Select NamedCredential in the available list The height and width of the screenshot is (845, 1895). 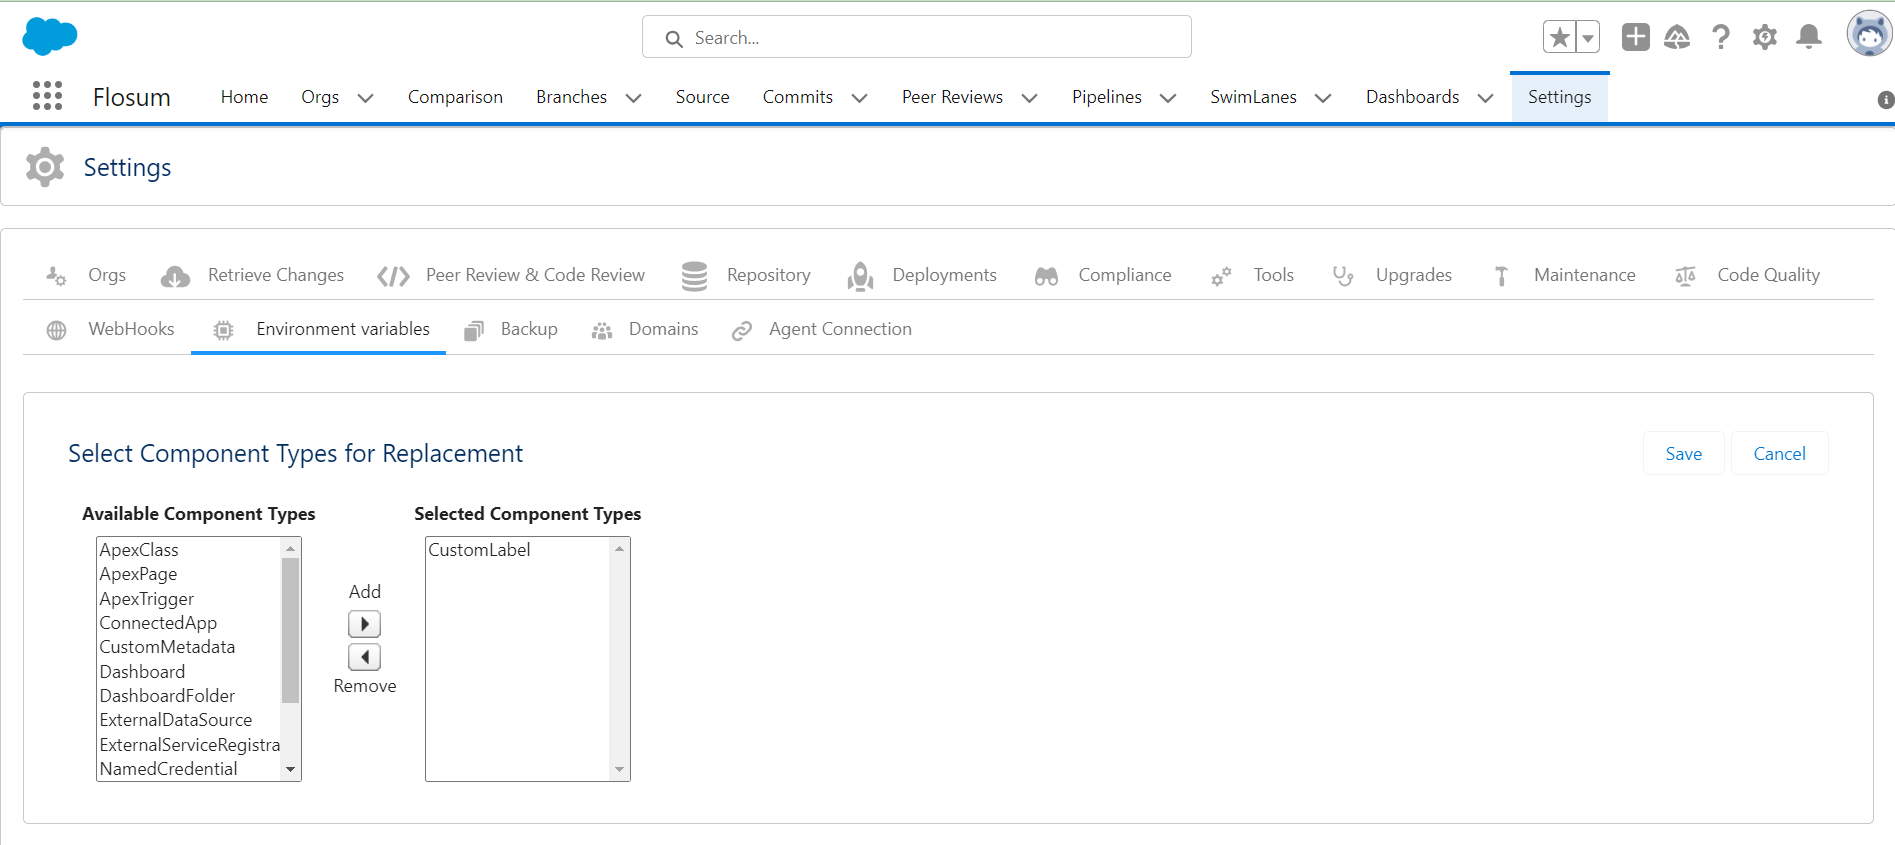189,769
